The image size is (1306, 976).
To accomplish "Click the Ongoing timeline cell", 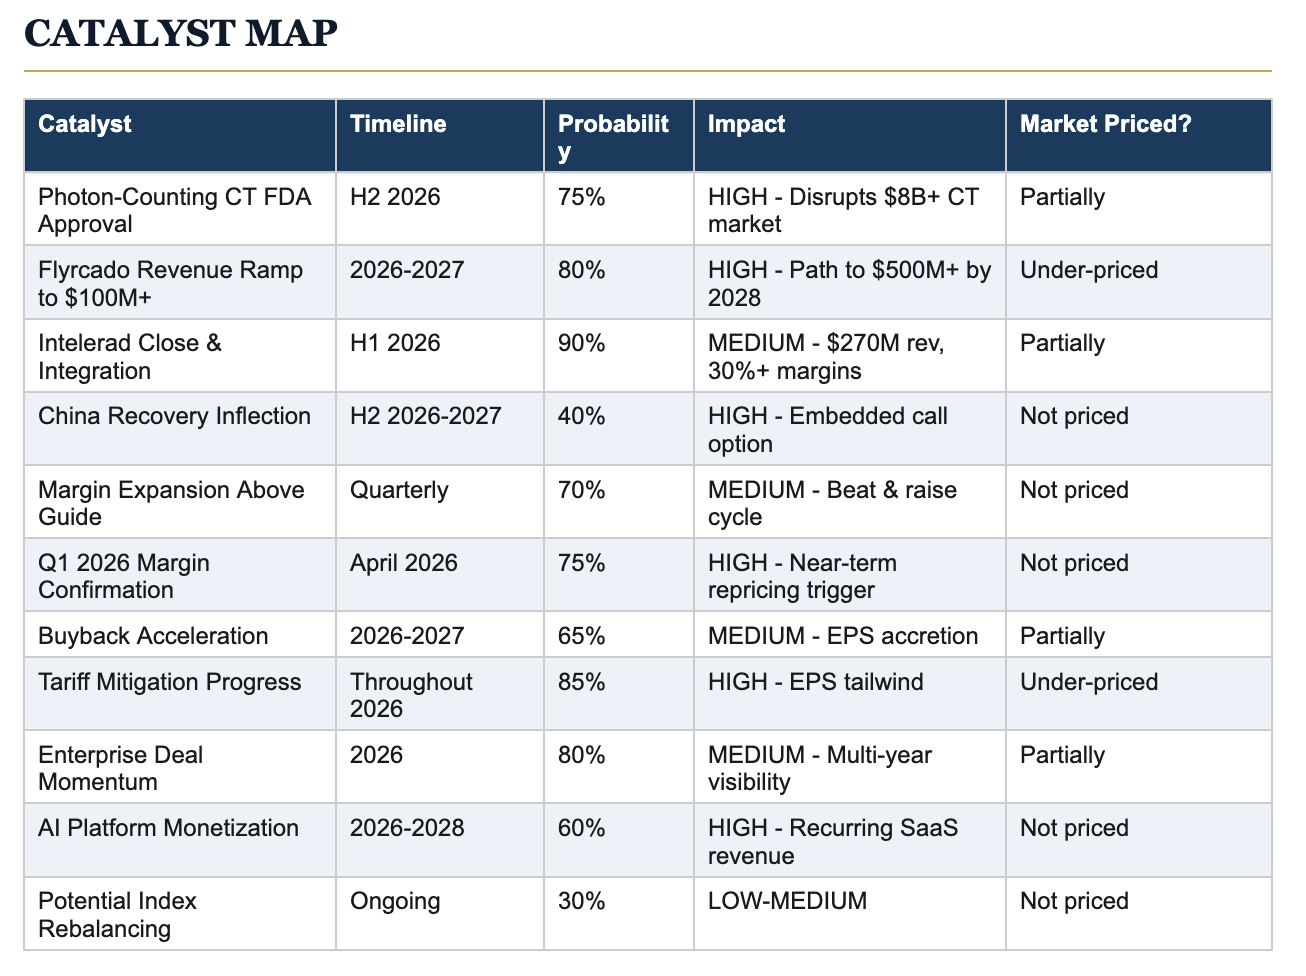I will pyautogui.click(x=440, y=913).
